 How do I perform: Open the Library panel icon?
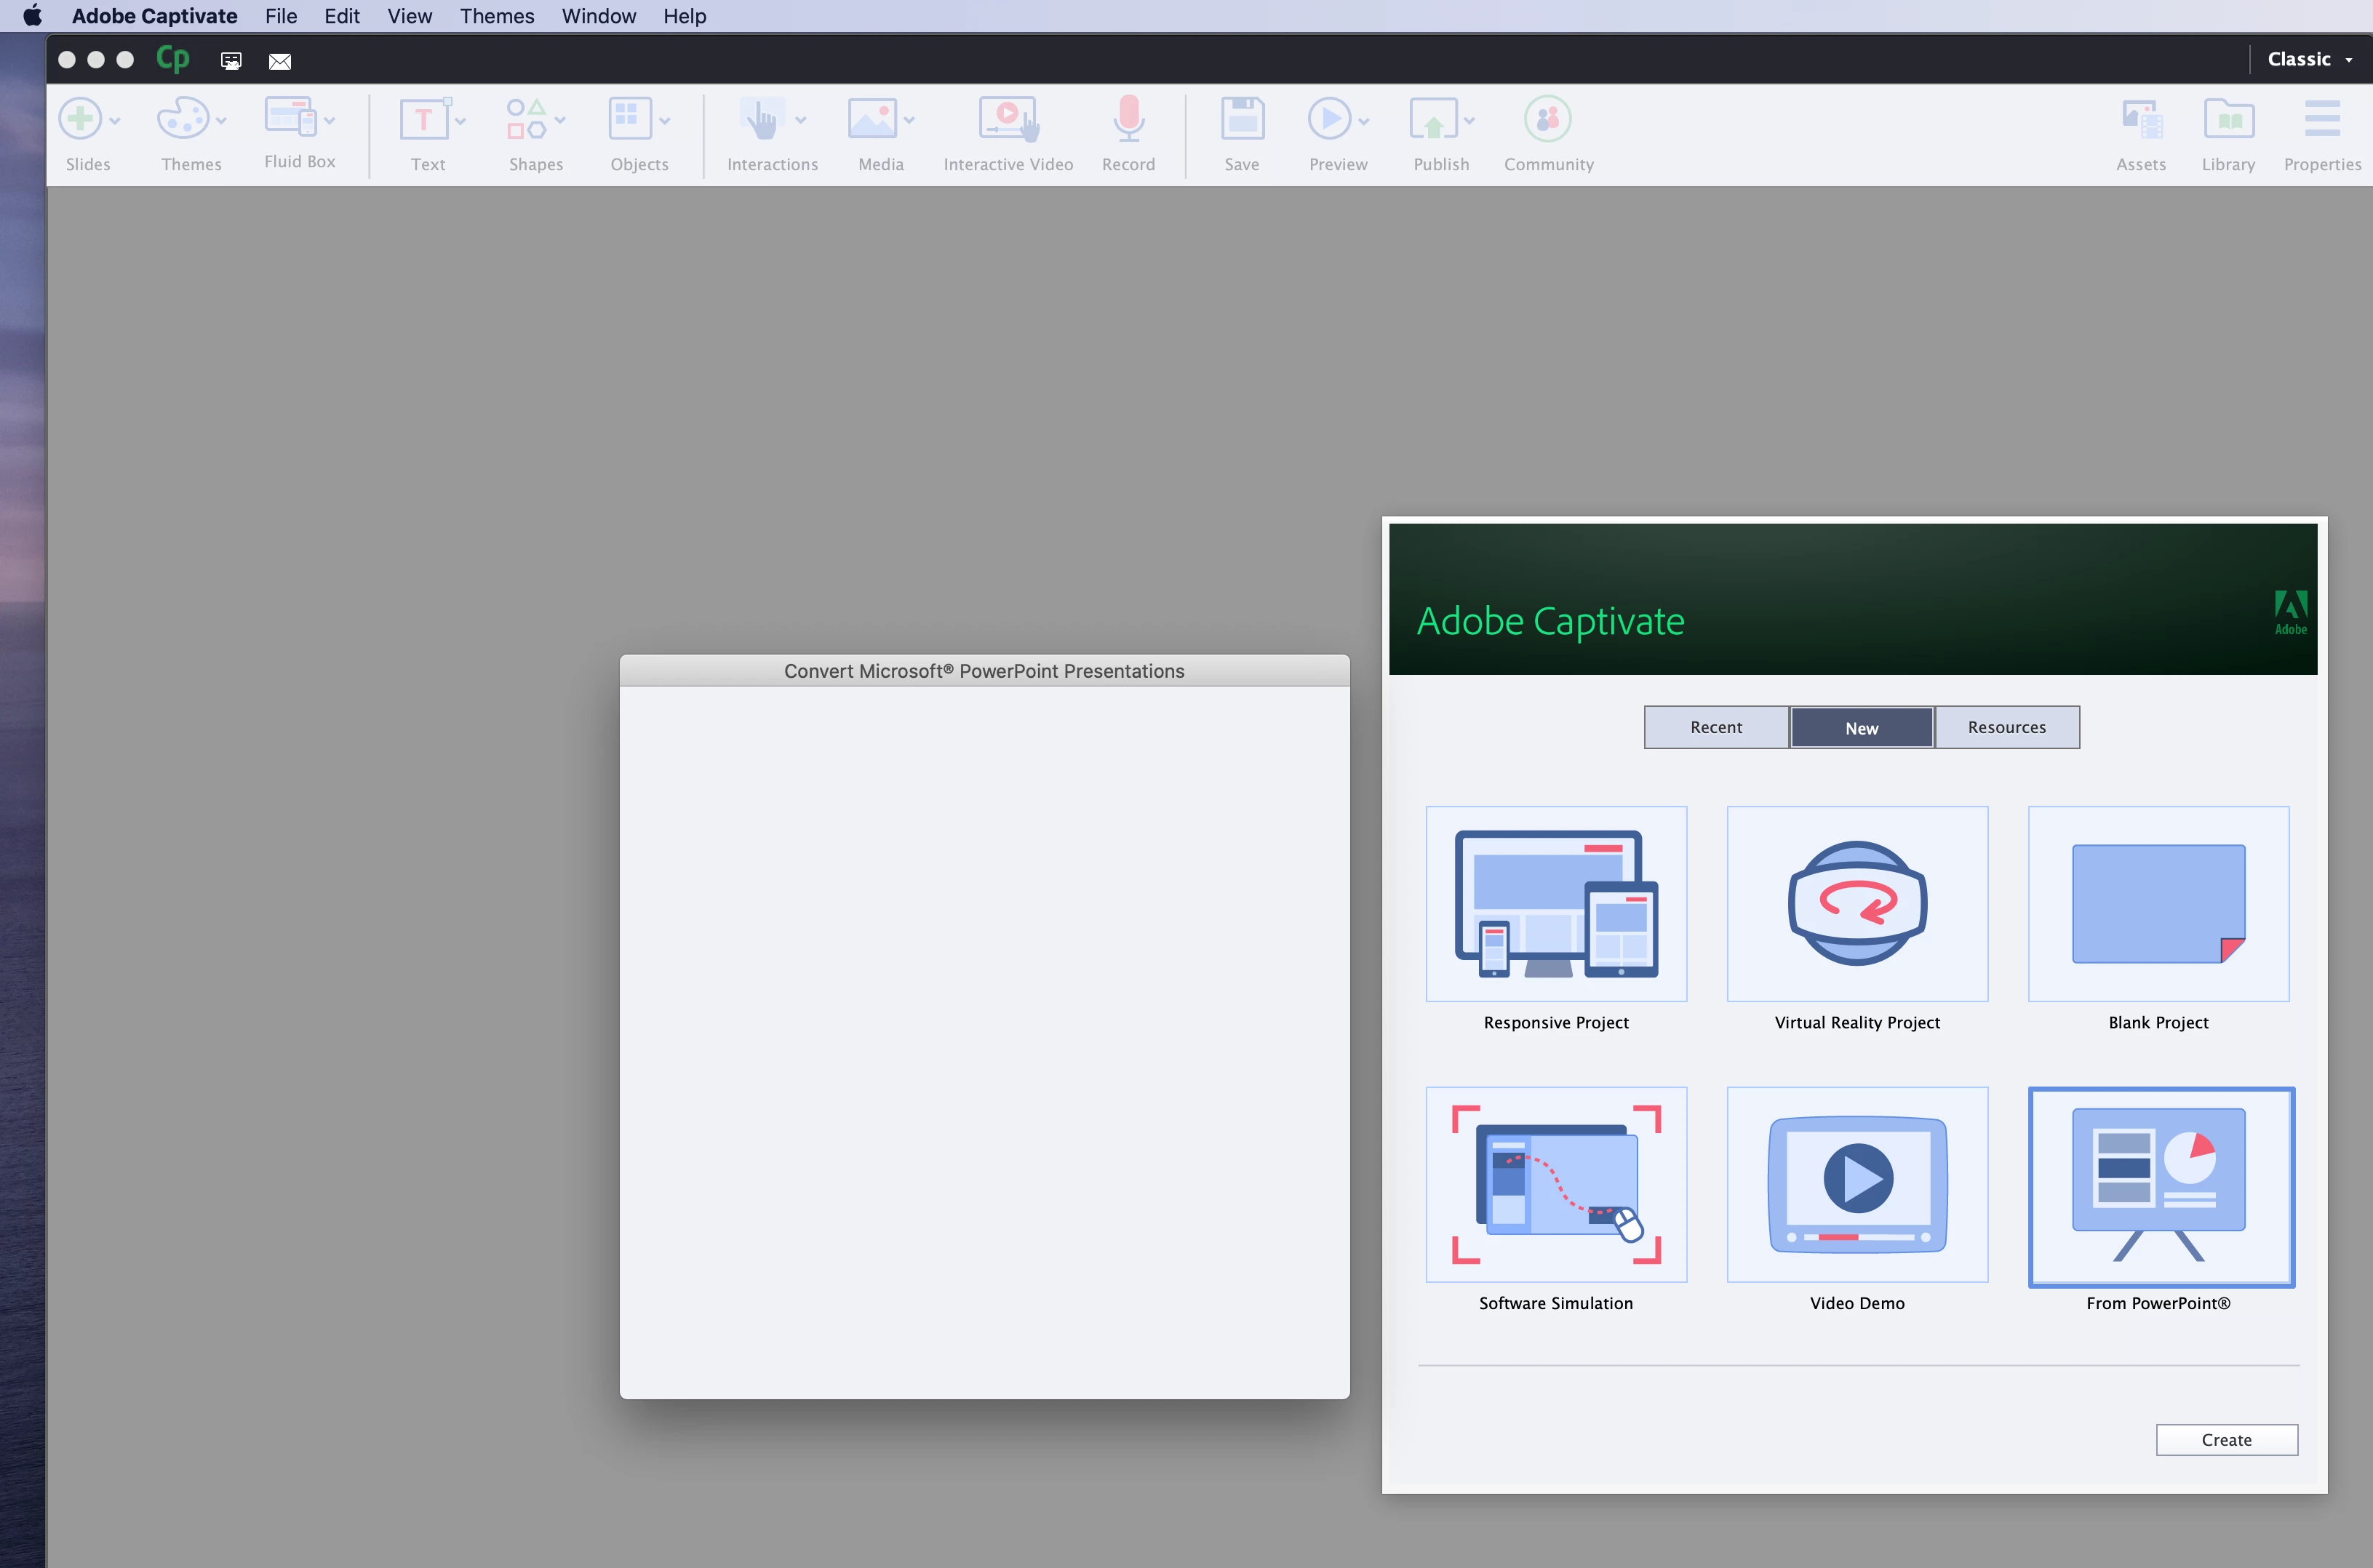[x=2228, y=119]
